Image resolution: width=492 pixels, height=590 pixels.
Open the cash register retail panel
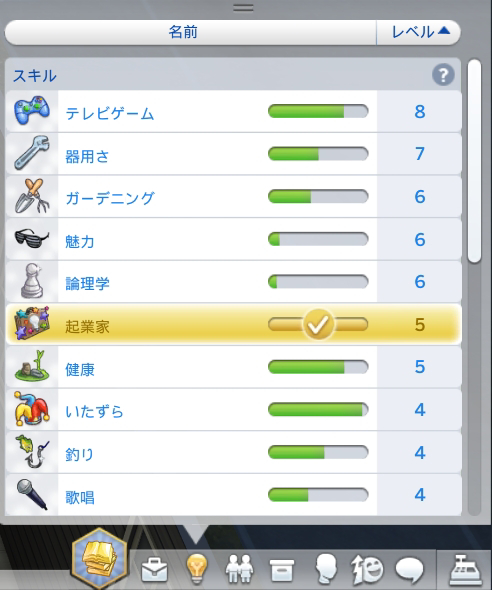[x=466, y=568]
